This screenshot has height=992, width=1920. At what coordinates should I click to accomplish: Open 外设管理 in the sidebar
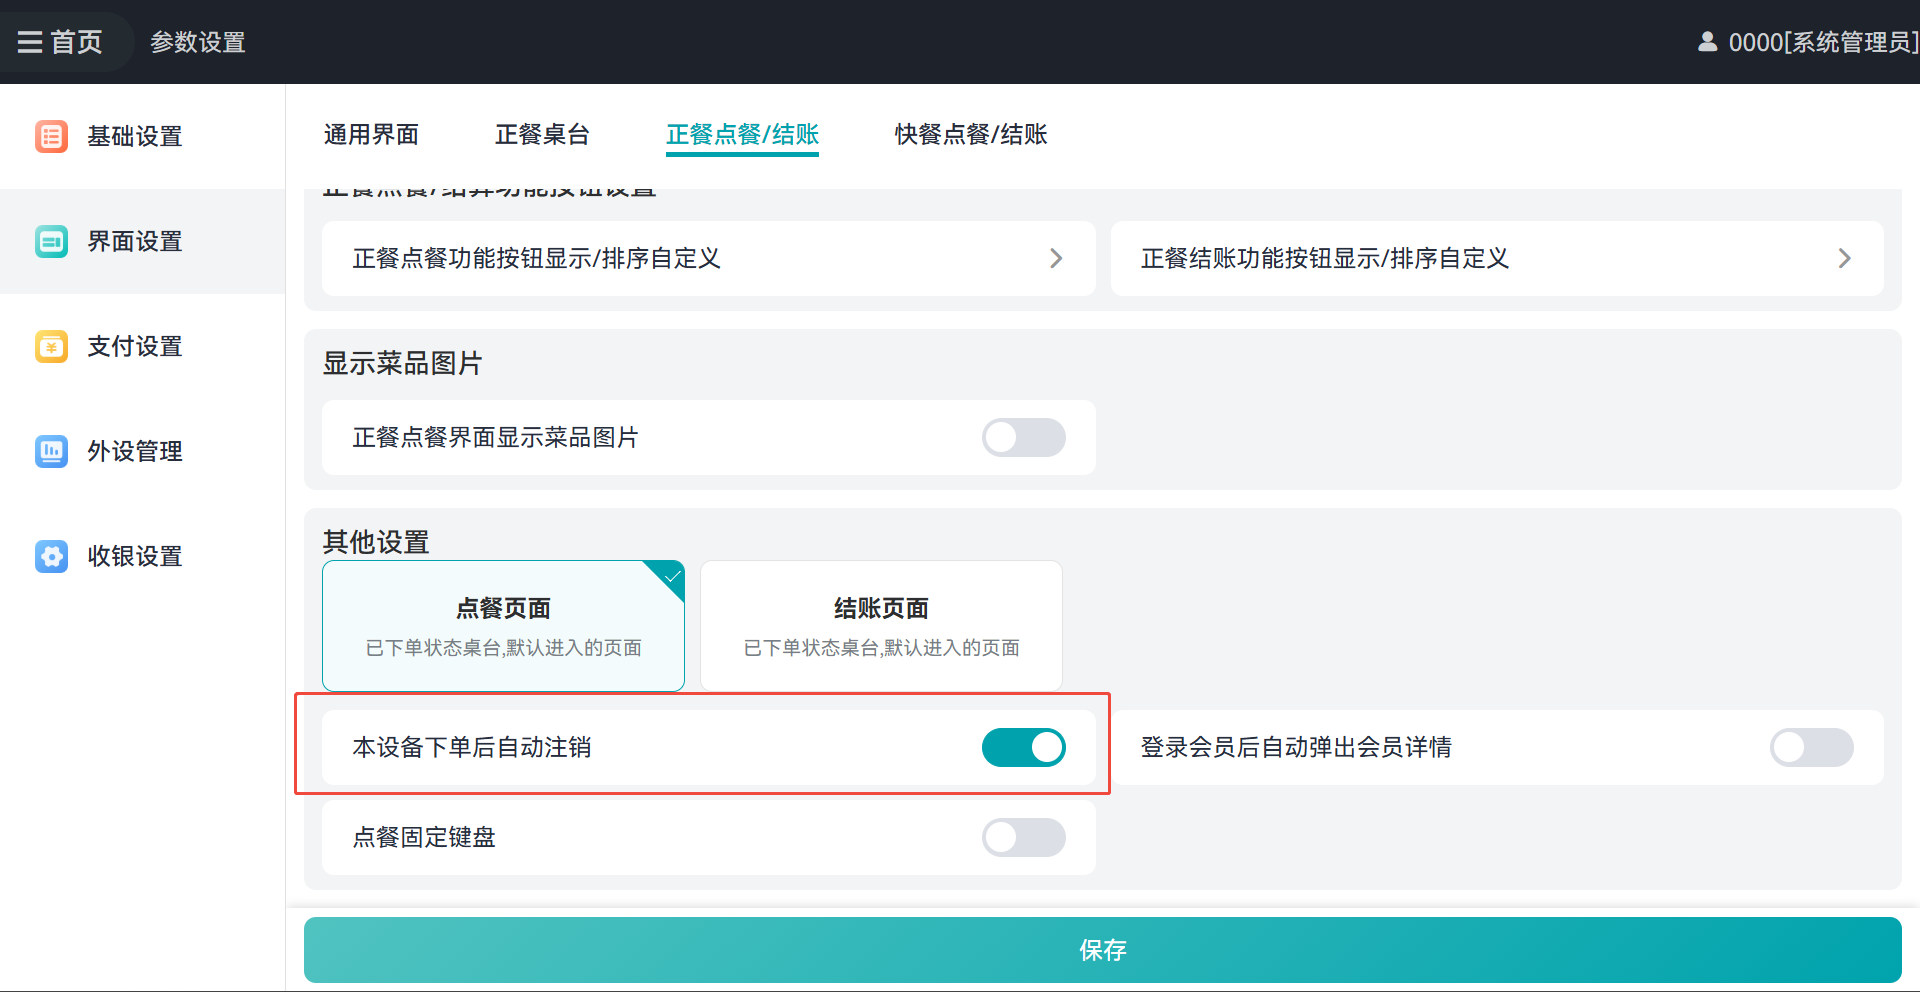pos(142,451)
